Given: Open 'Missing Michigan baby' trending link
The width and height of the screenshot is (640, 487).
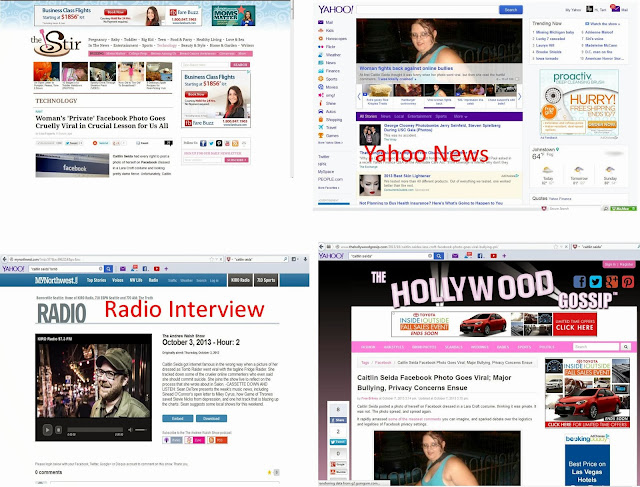Looking at the screenshot, I should (x=555, y=32).
